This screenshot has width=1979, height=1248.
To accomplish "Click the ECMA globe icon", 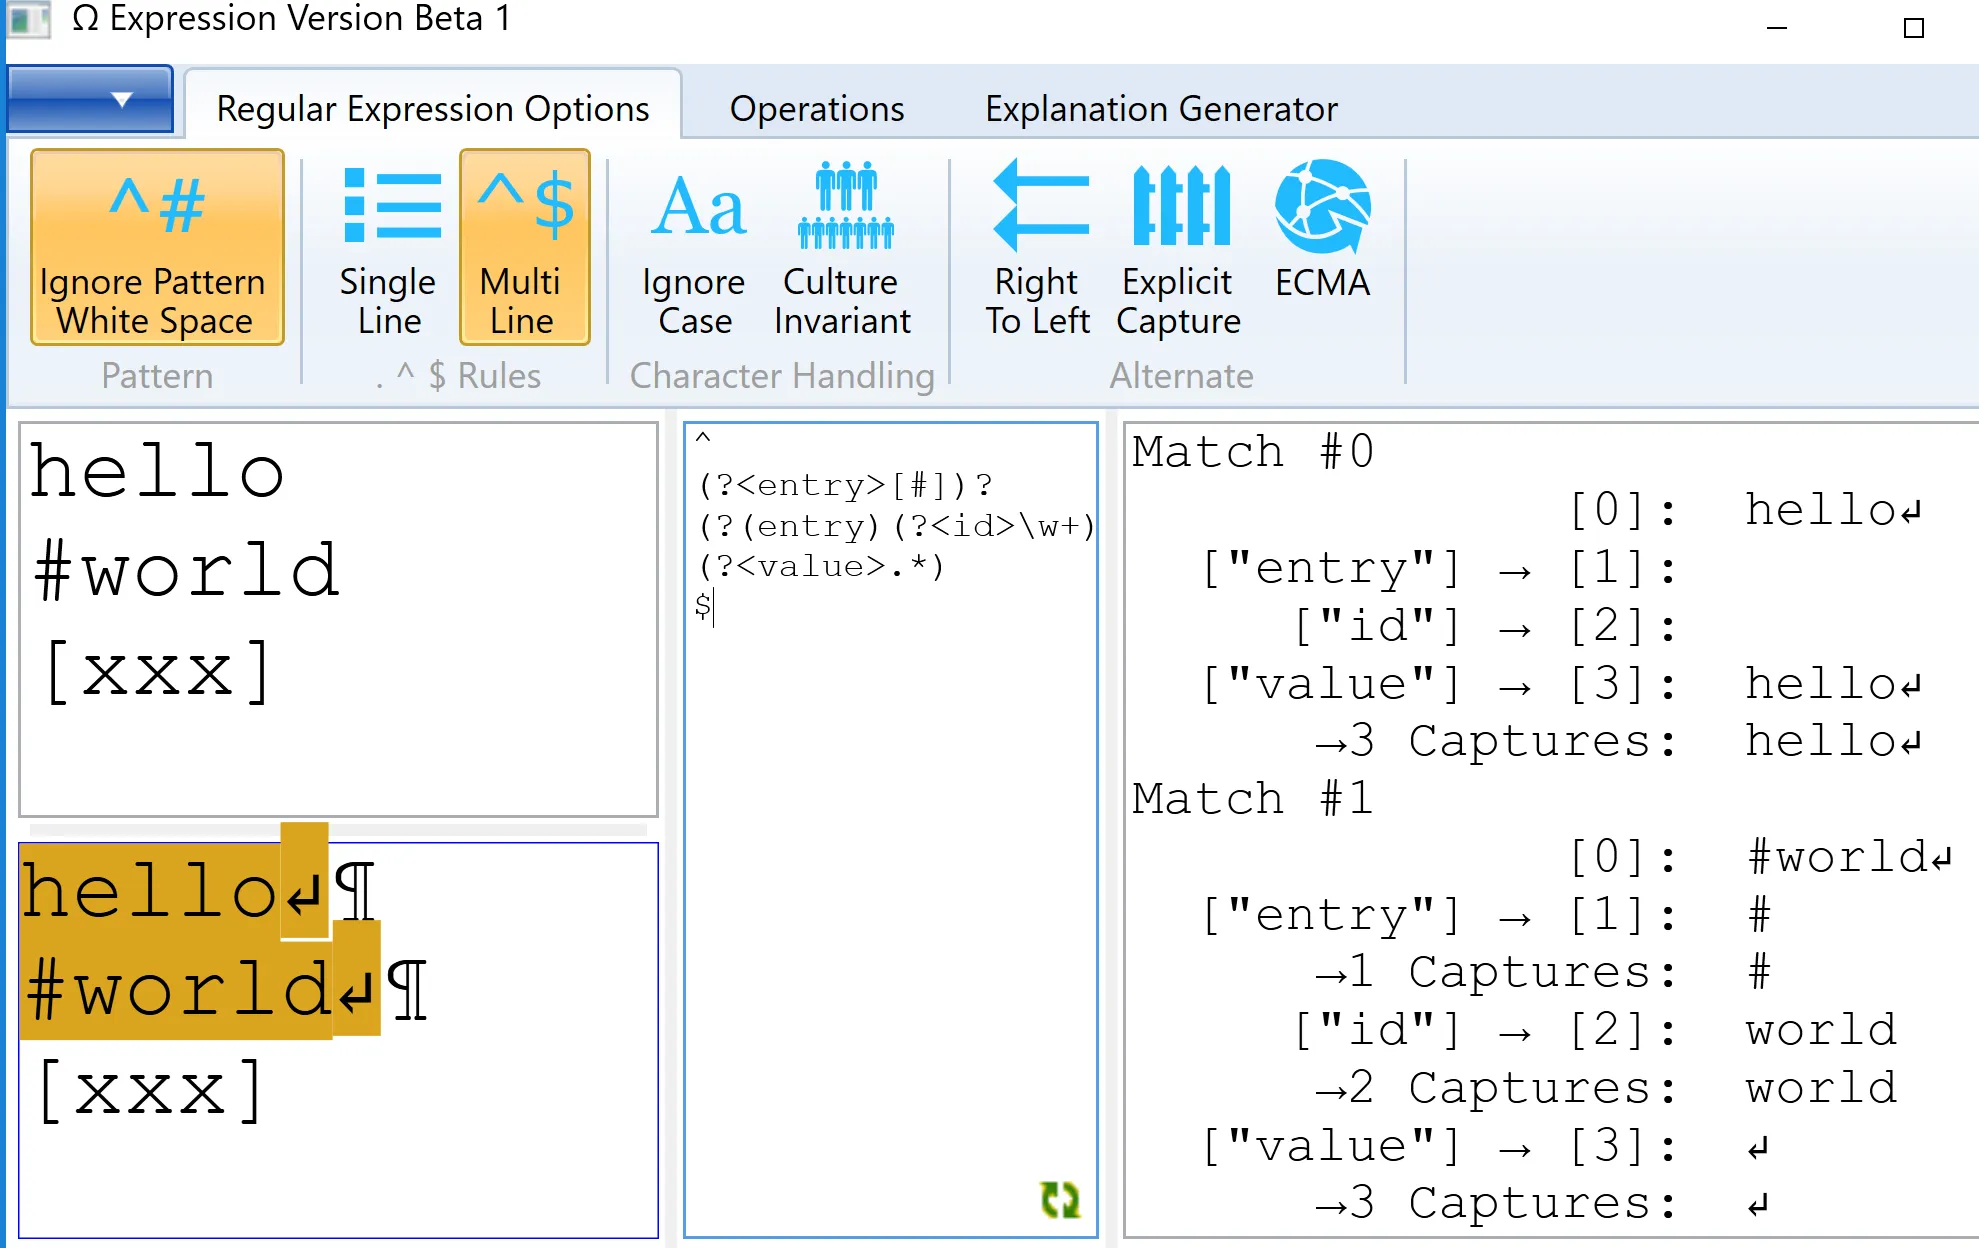I will 1322,207.
